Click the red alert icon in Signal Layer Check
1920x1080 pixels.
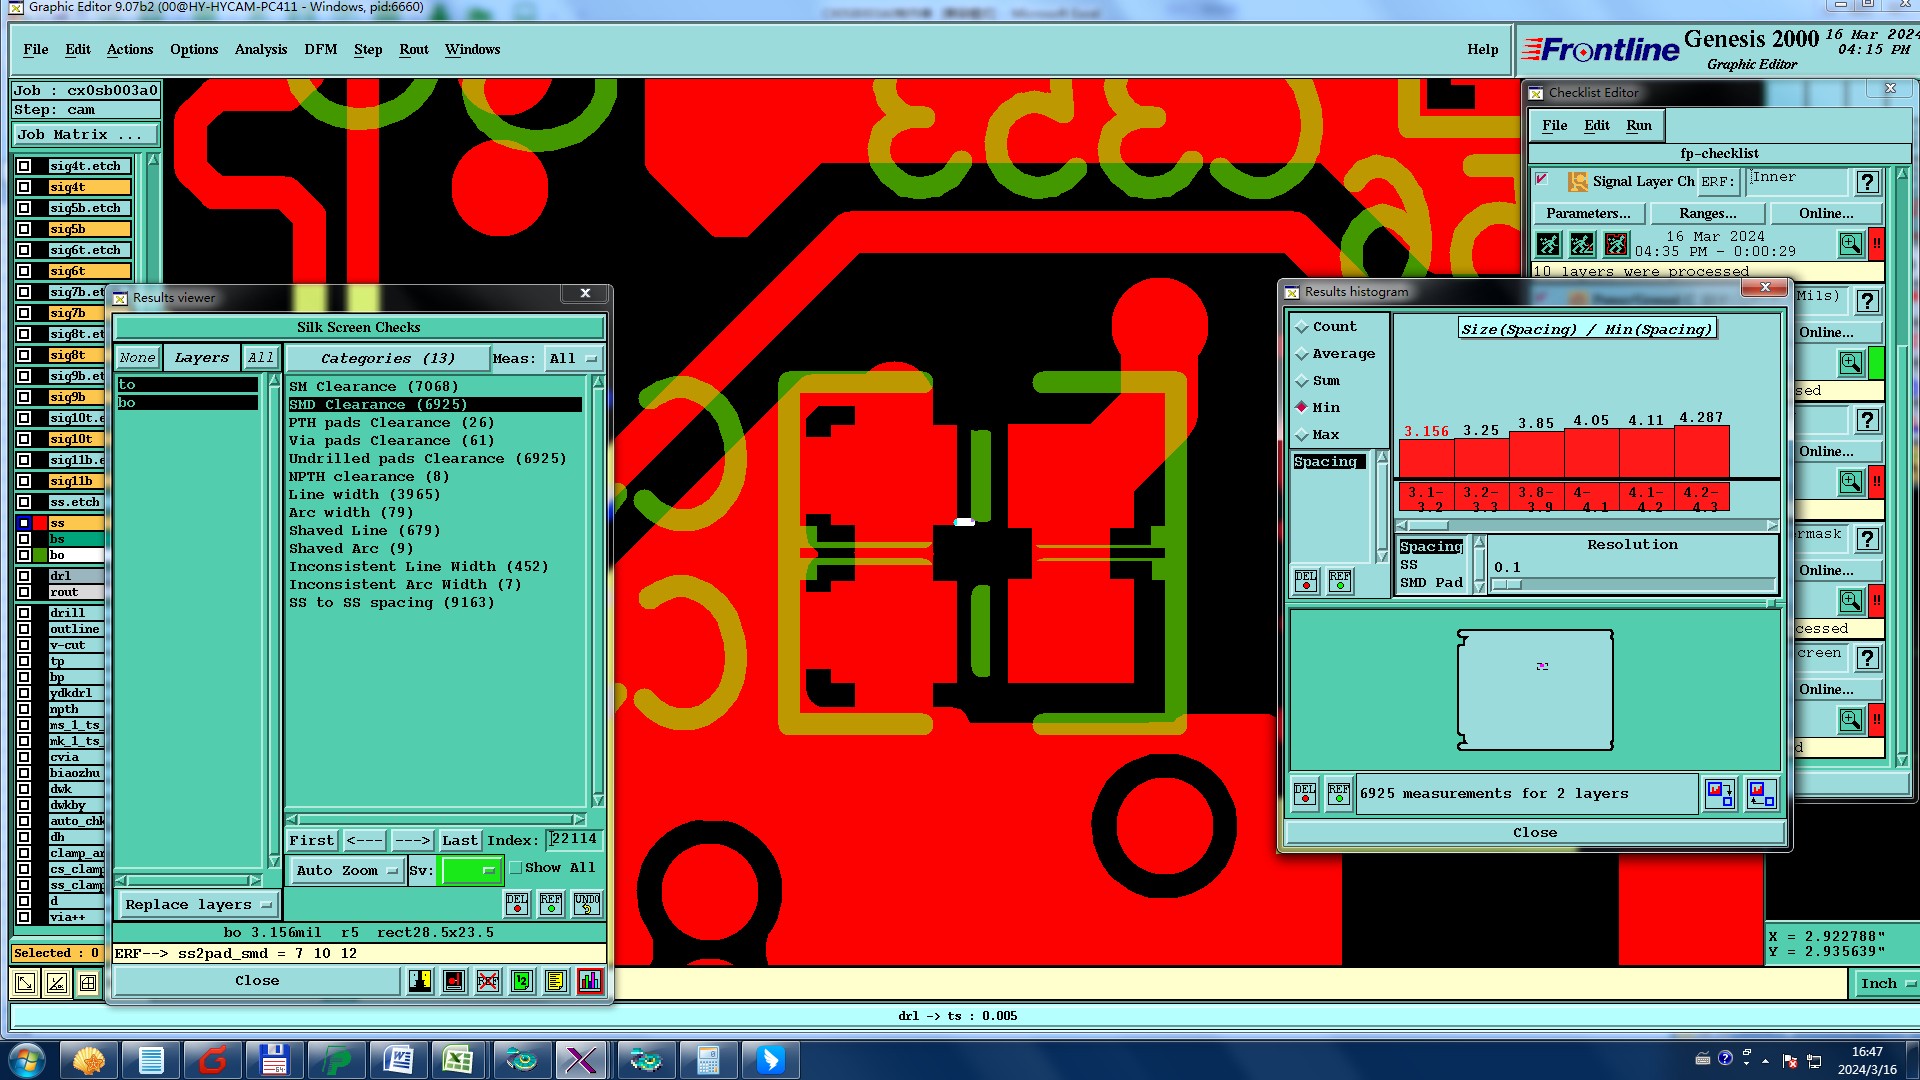(x=1876, y=244)
